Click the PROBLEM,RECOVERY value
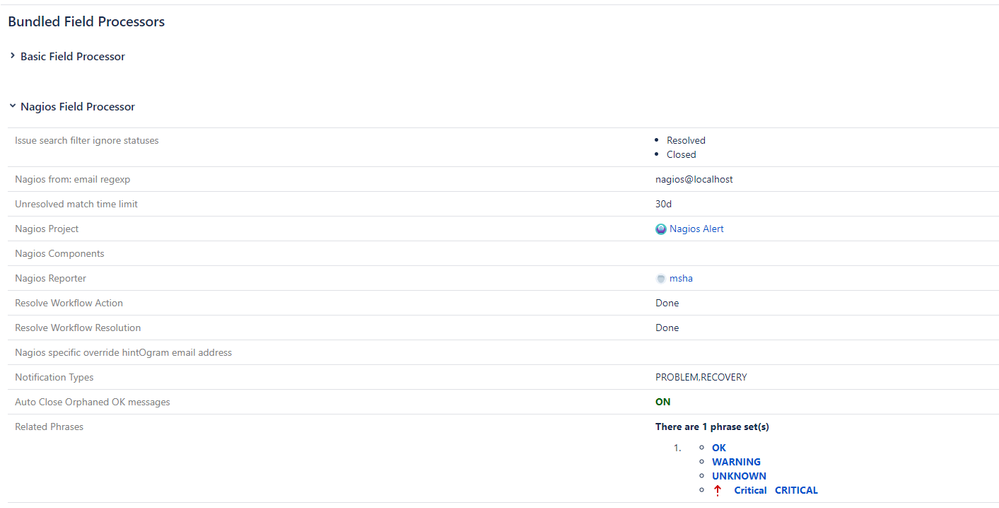Viewport: 999px width, 508px height. click(701, 377)
